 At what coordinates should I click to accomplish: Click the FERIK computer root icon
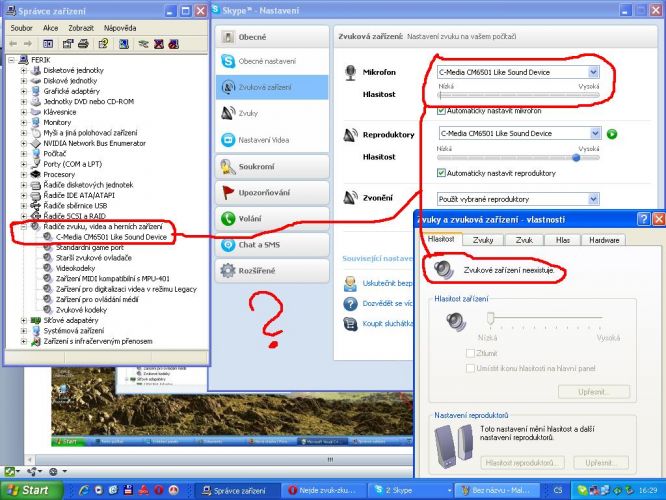[24, 59]
